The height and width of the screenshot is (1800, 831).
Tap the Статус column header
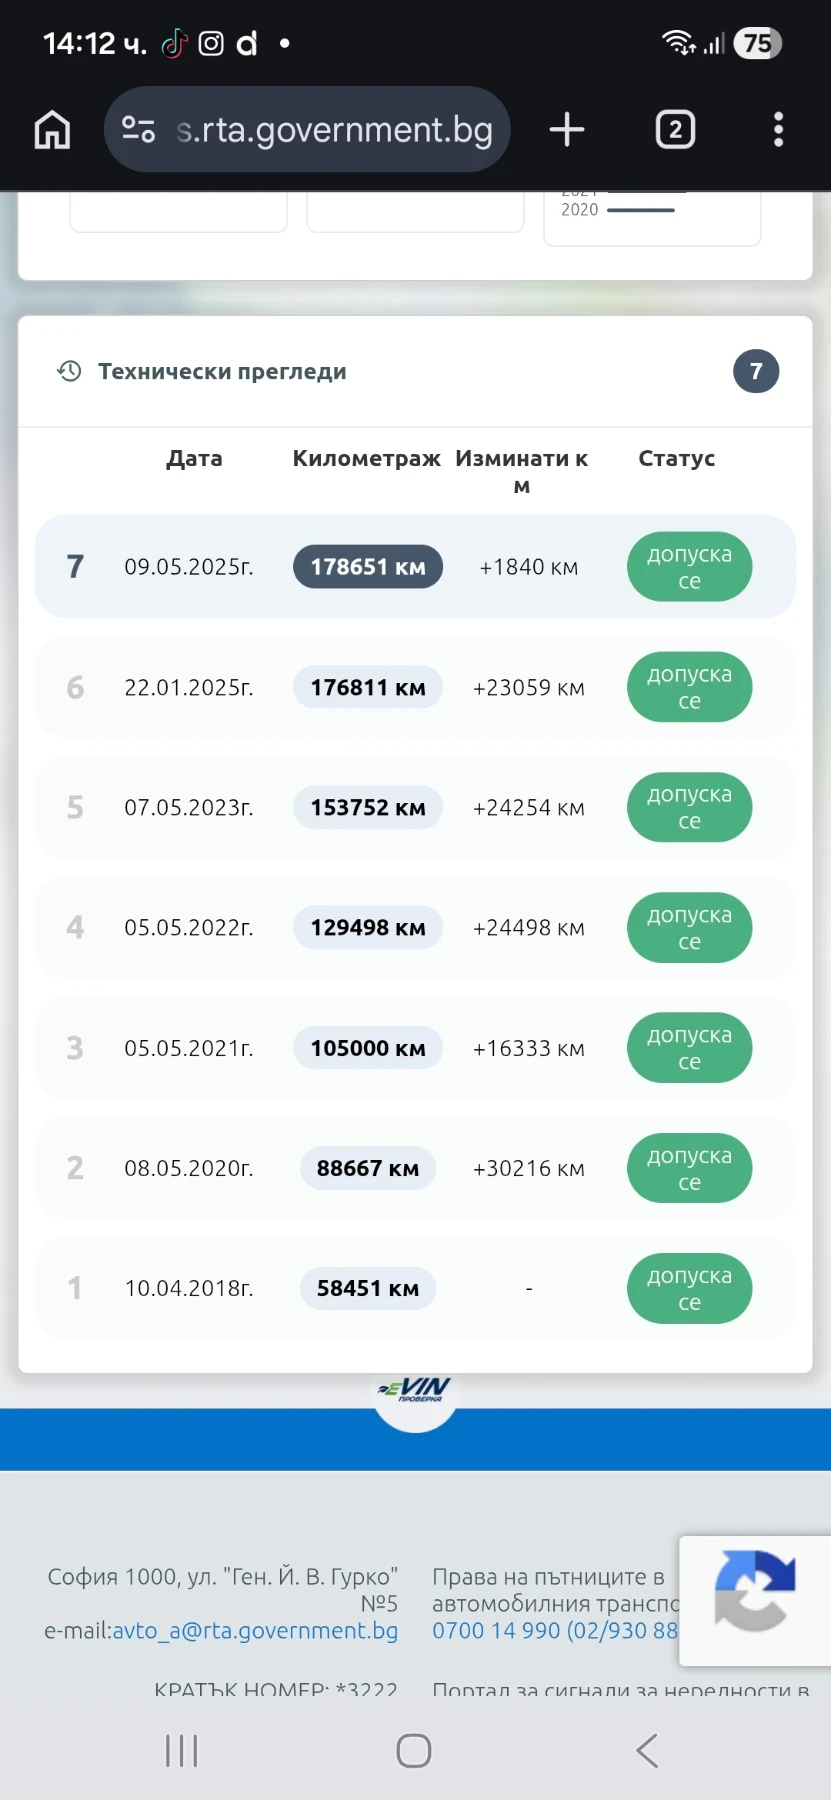[x=676, y=459]
